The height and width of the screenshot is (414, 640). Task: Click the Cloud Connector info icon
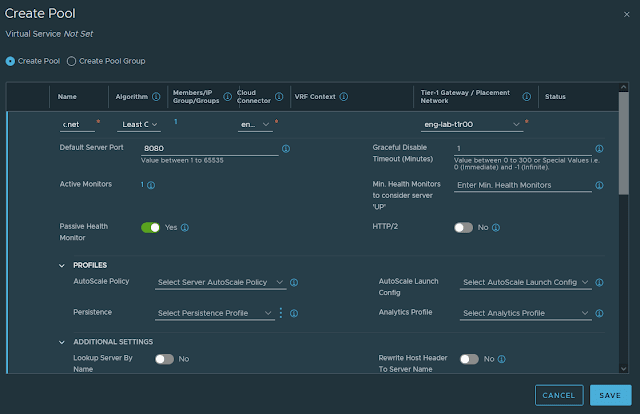point(279,97)
